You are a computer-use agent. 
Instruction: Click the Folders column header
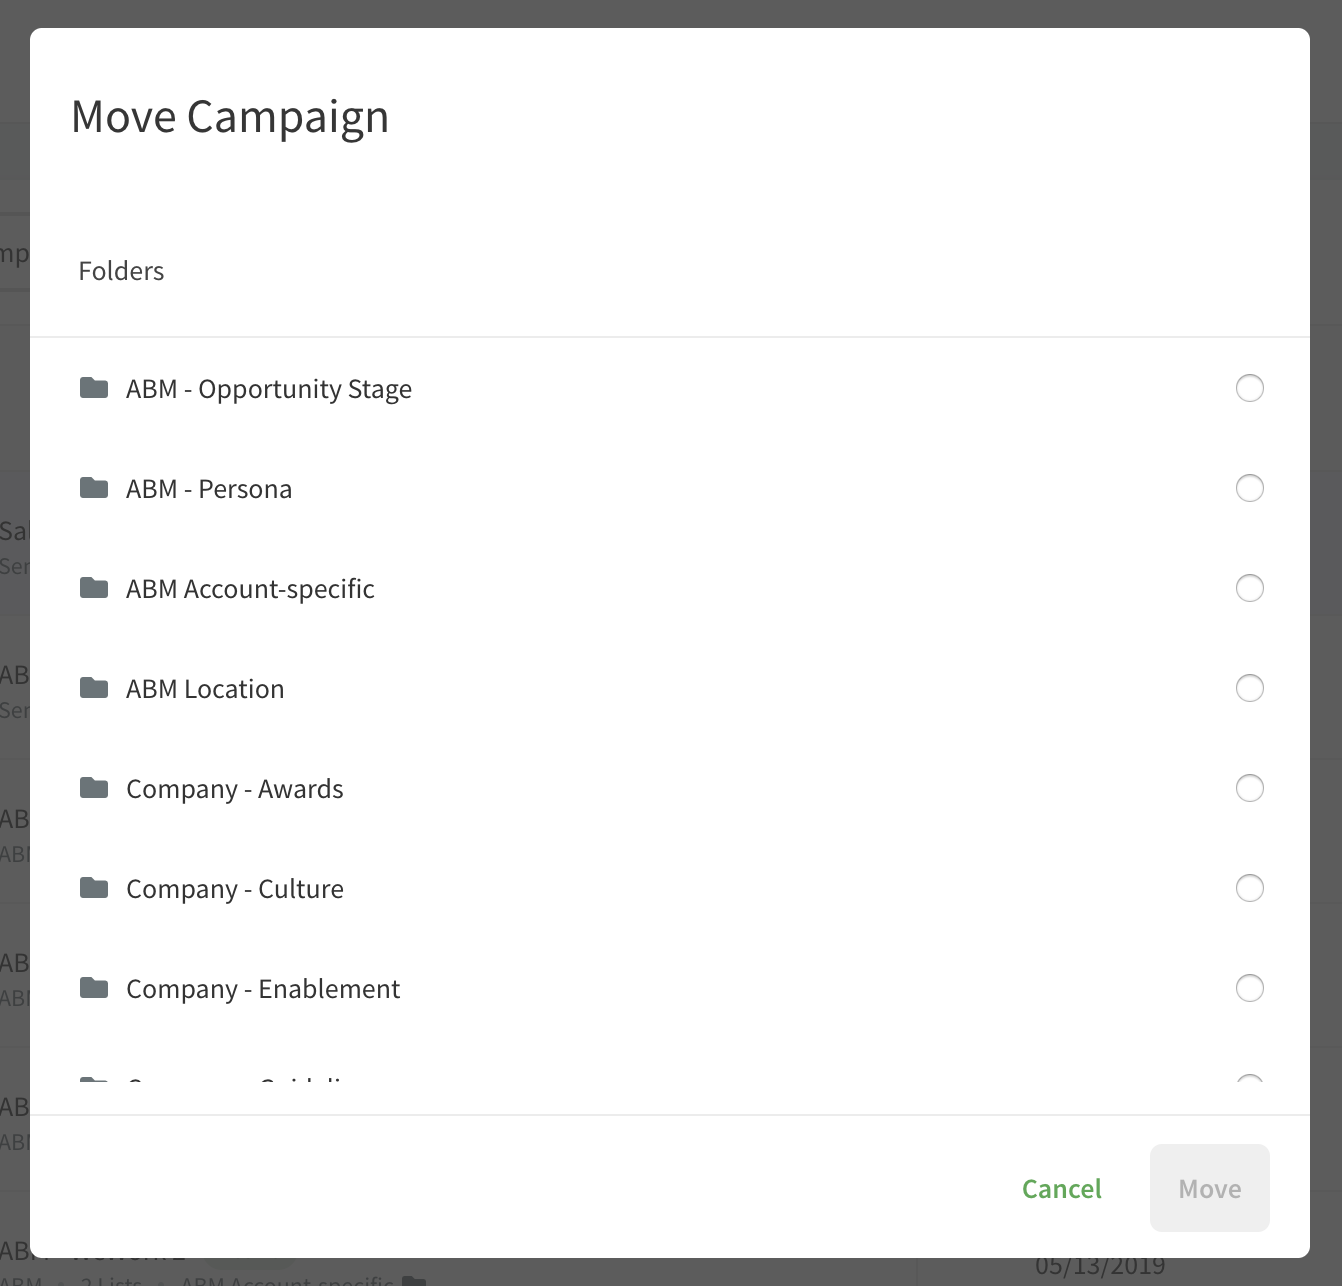pos(121,271)
